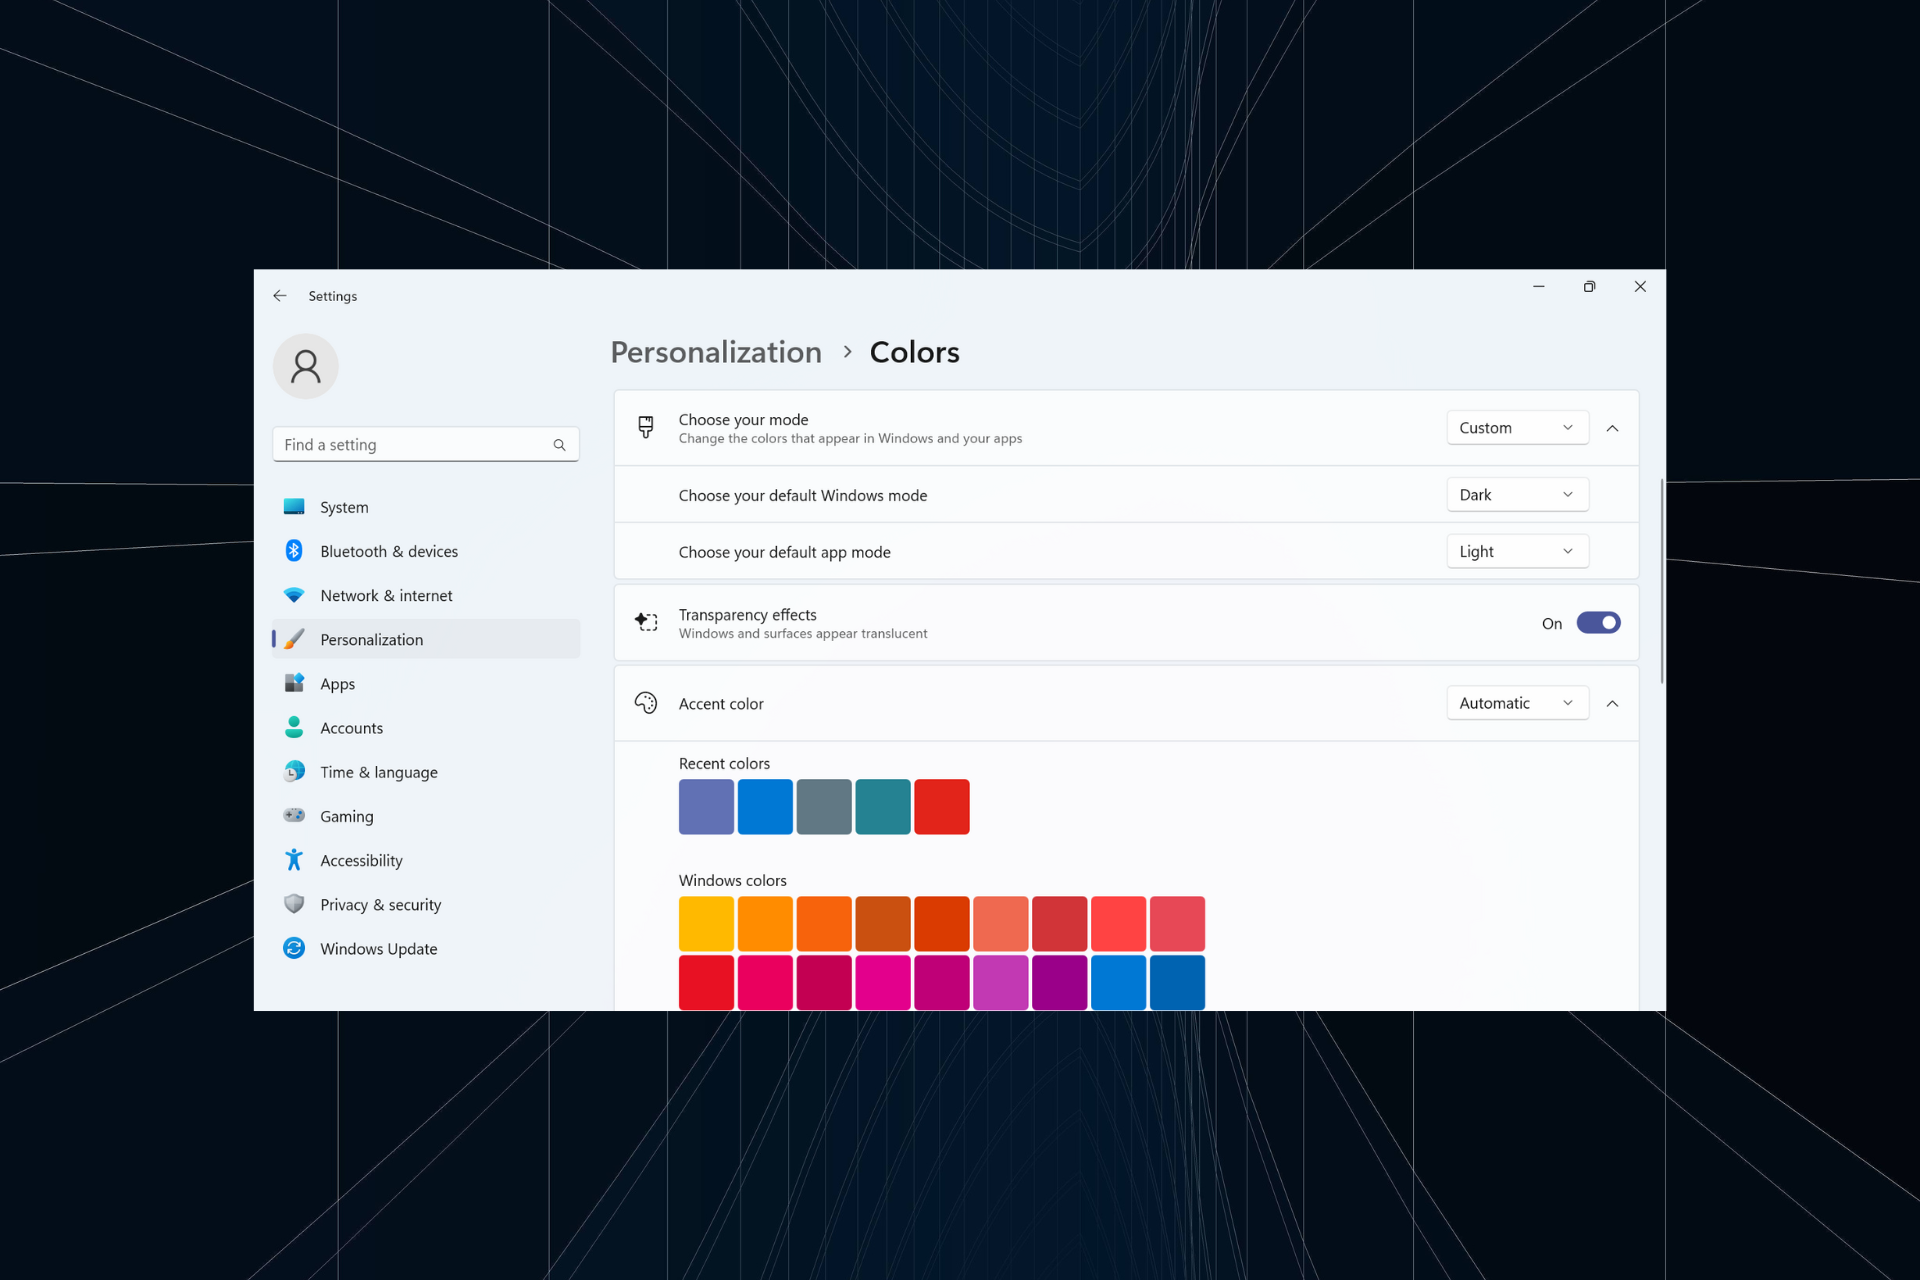Open the Choose your mode Custom dropdown
Screen dimensions: 1920x1280
pos(1516,428)
